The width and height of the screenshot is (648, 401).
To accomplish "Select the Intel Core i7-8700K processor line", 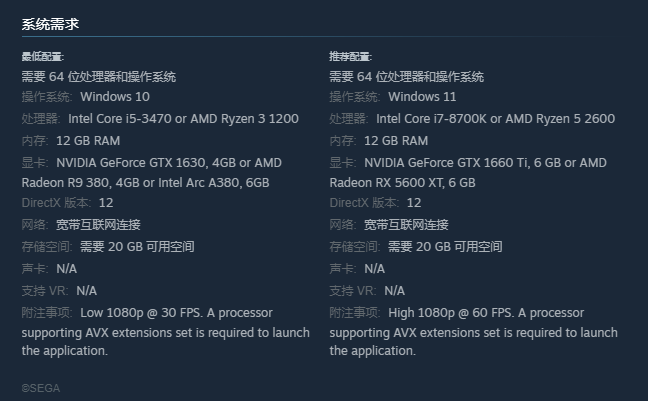I will (x=495, y=119).
